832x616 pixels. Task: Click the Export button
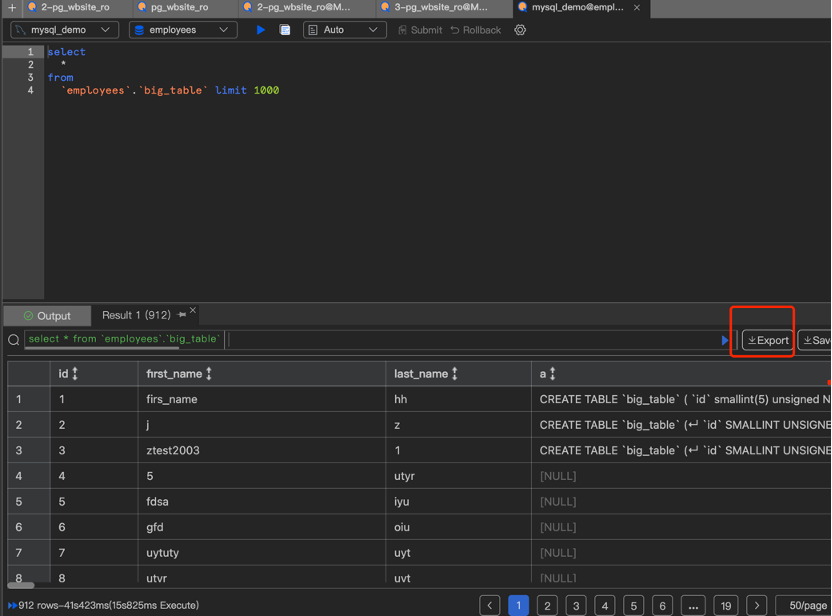[768, 340]
